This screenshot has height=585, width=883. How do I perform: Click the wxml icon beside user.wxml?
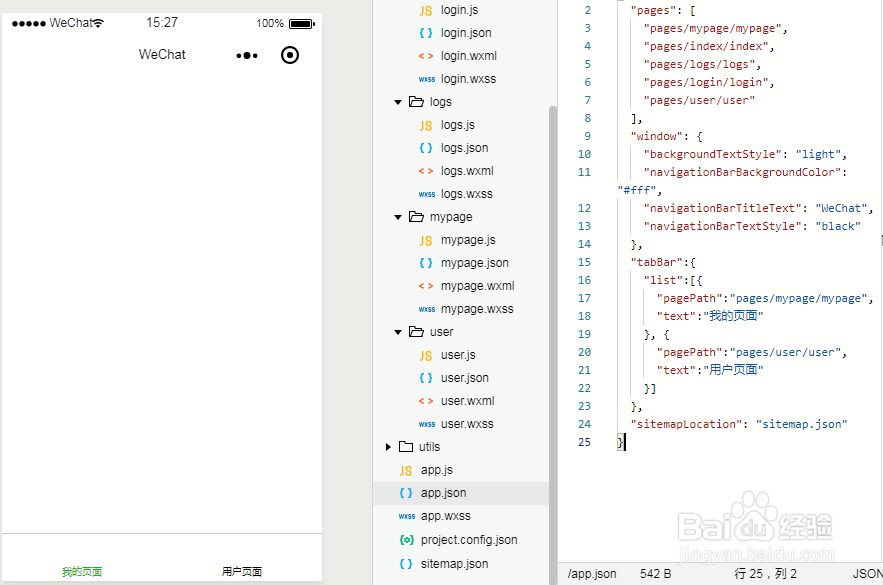coord(426,401)
